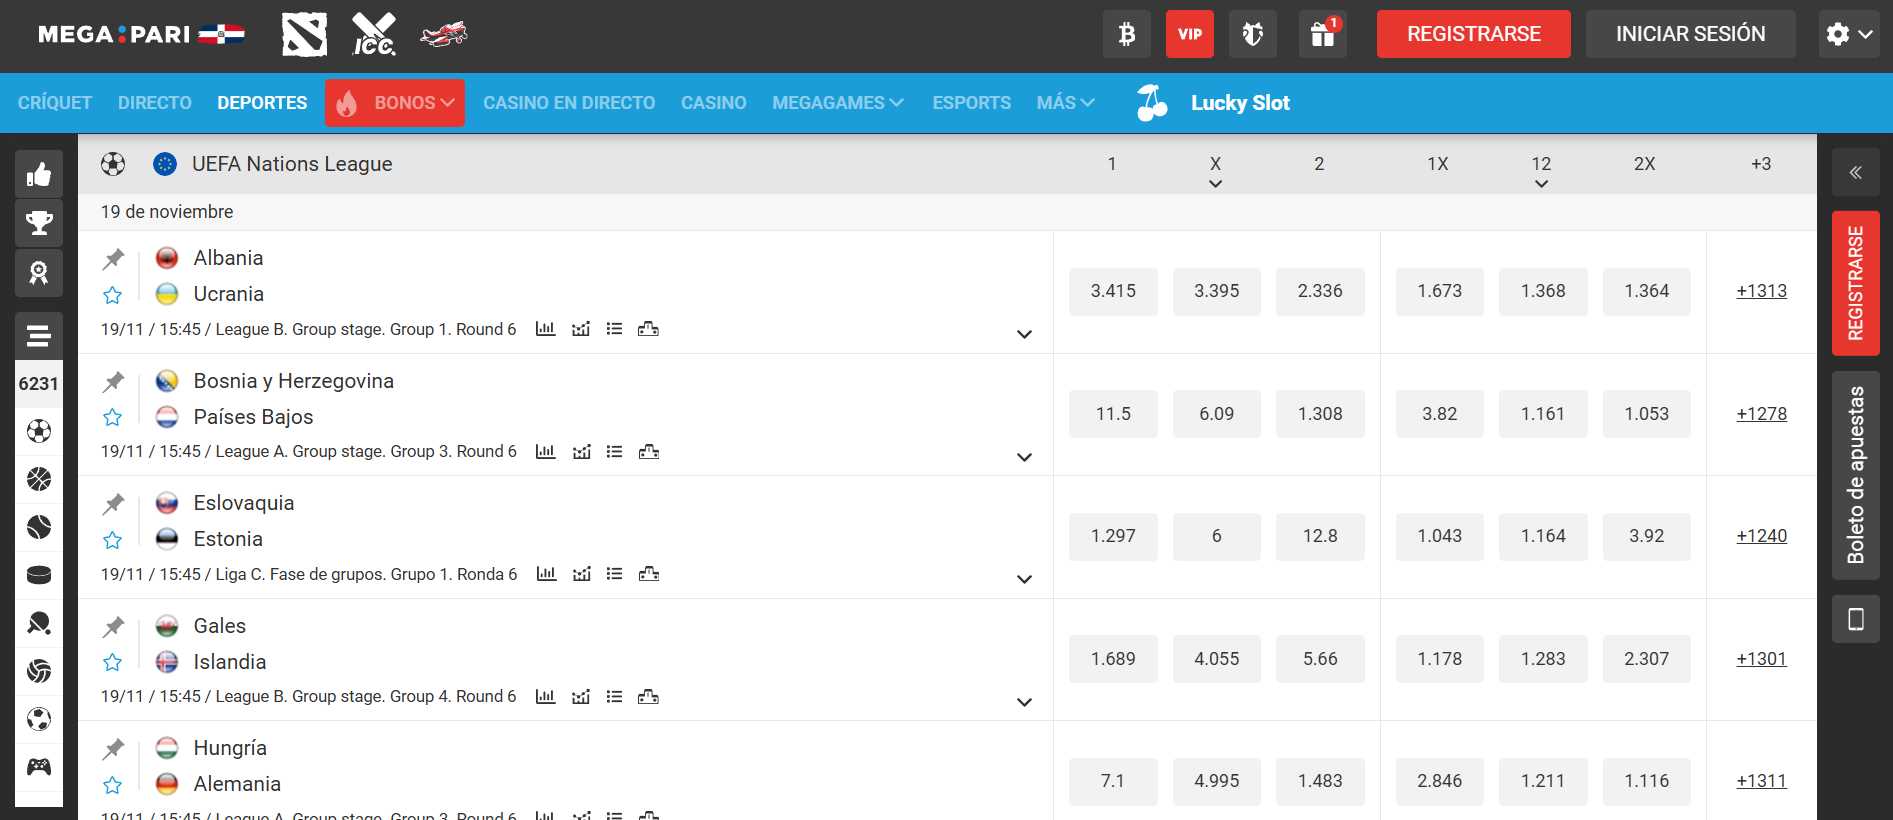Collapse right panel with double chevron
This screenshot has width=1893, height=820.
click(1856, 172)
